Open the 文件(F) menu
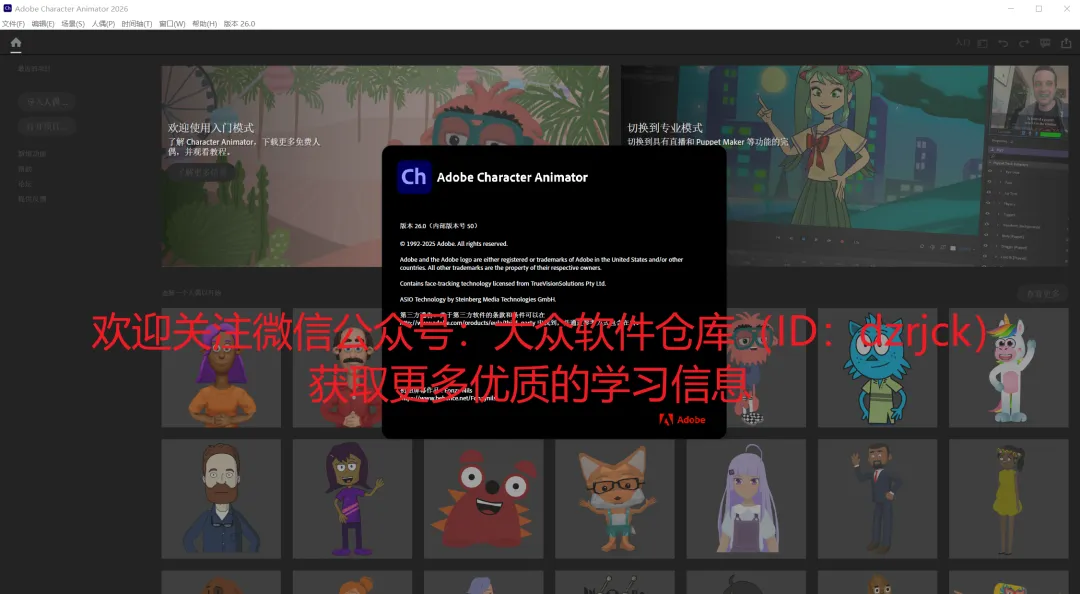 13,23
